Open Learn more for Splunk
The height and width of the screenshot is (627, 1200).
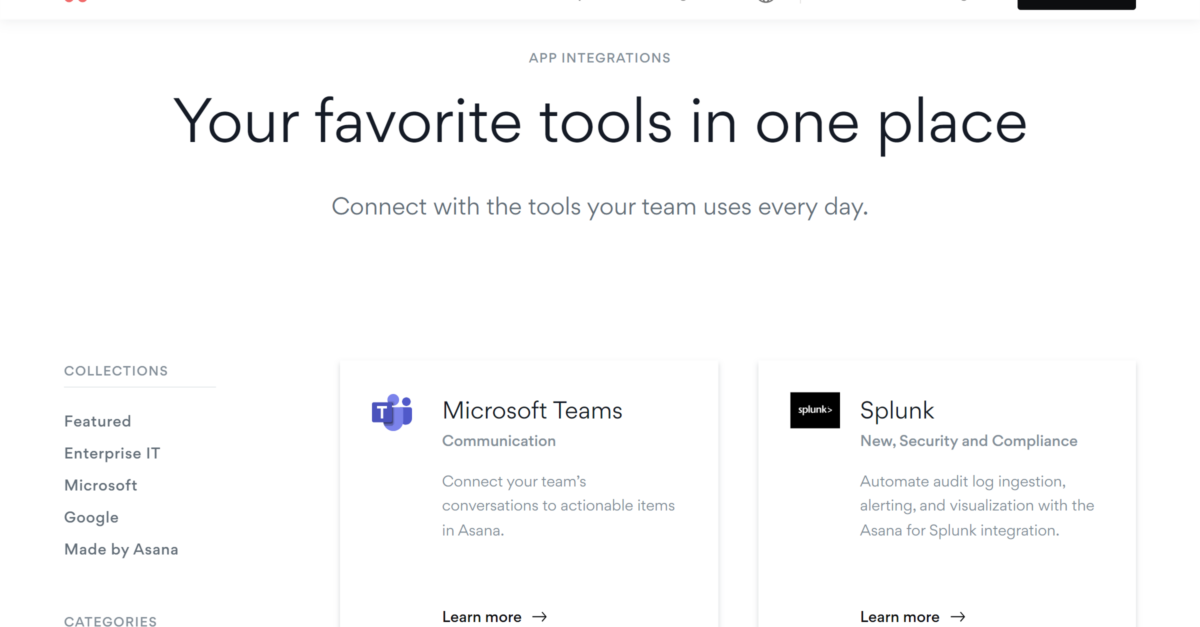[x=900, y=617]
